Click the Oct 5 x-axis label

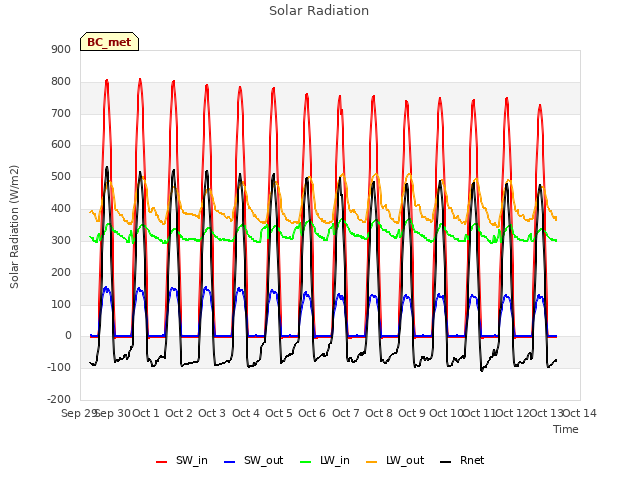coord(279,413)
